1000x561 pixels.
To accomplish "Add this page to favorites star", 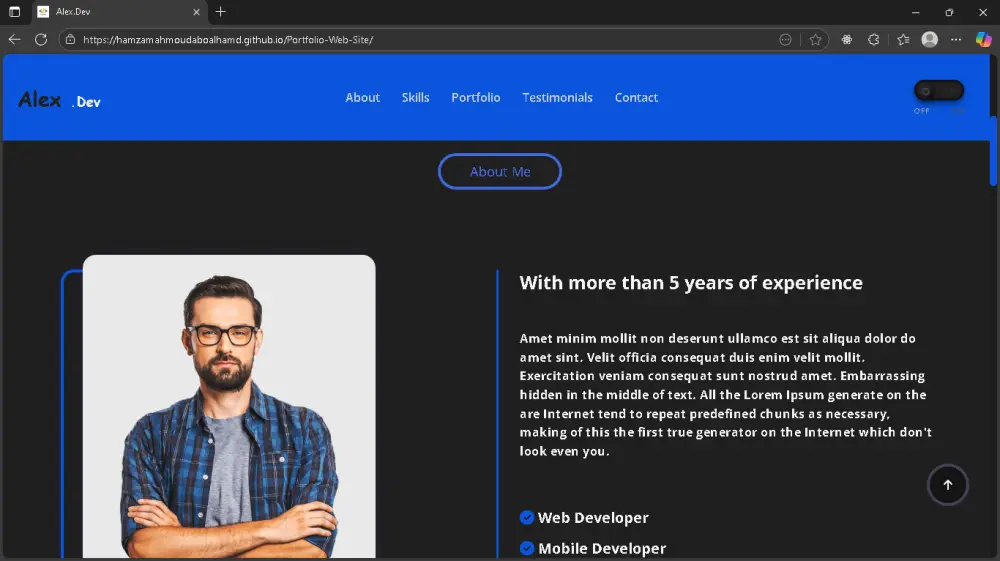I will tap(815, 40).
